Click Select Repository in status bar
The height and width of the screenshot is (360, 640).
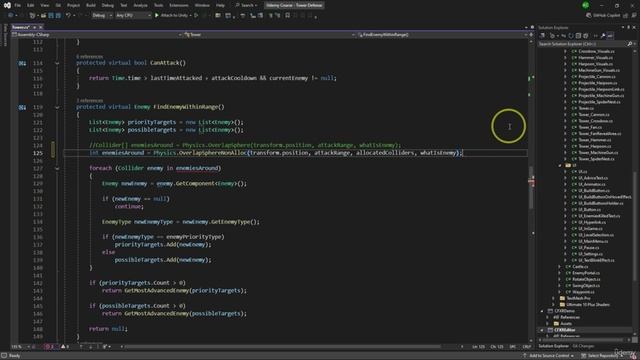[603, 356]
